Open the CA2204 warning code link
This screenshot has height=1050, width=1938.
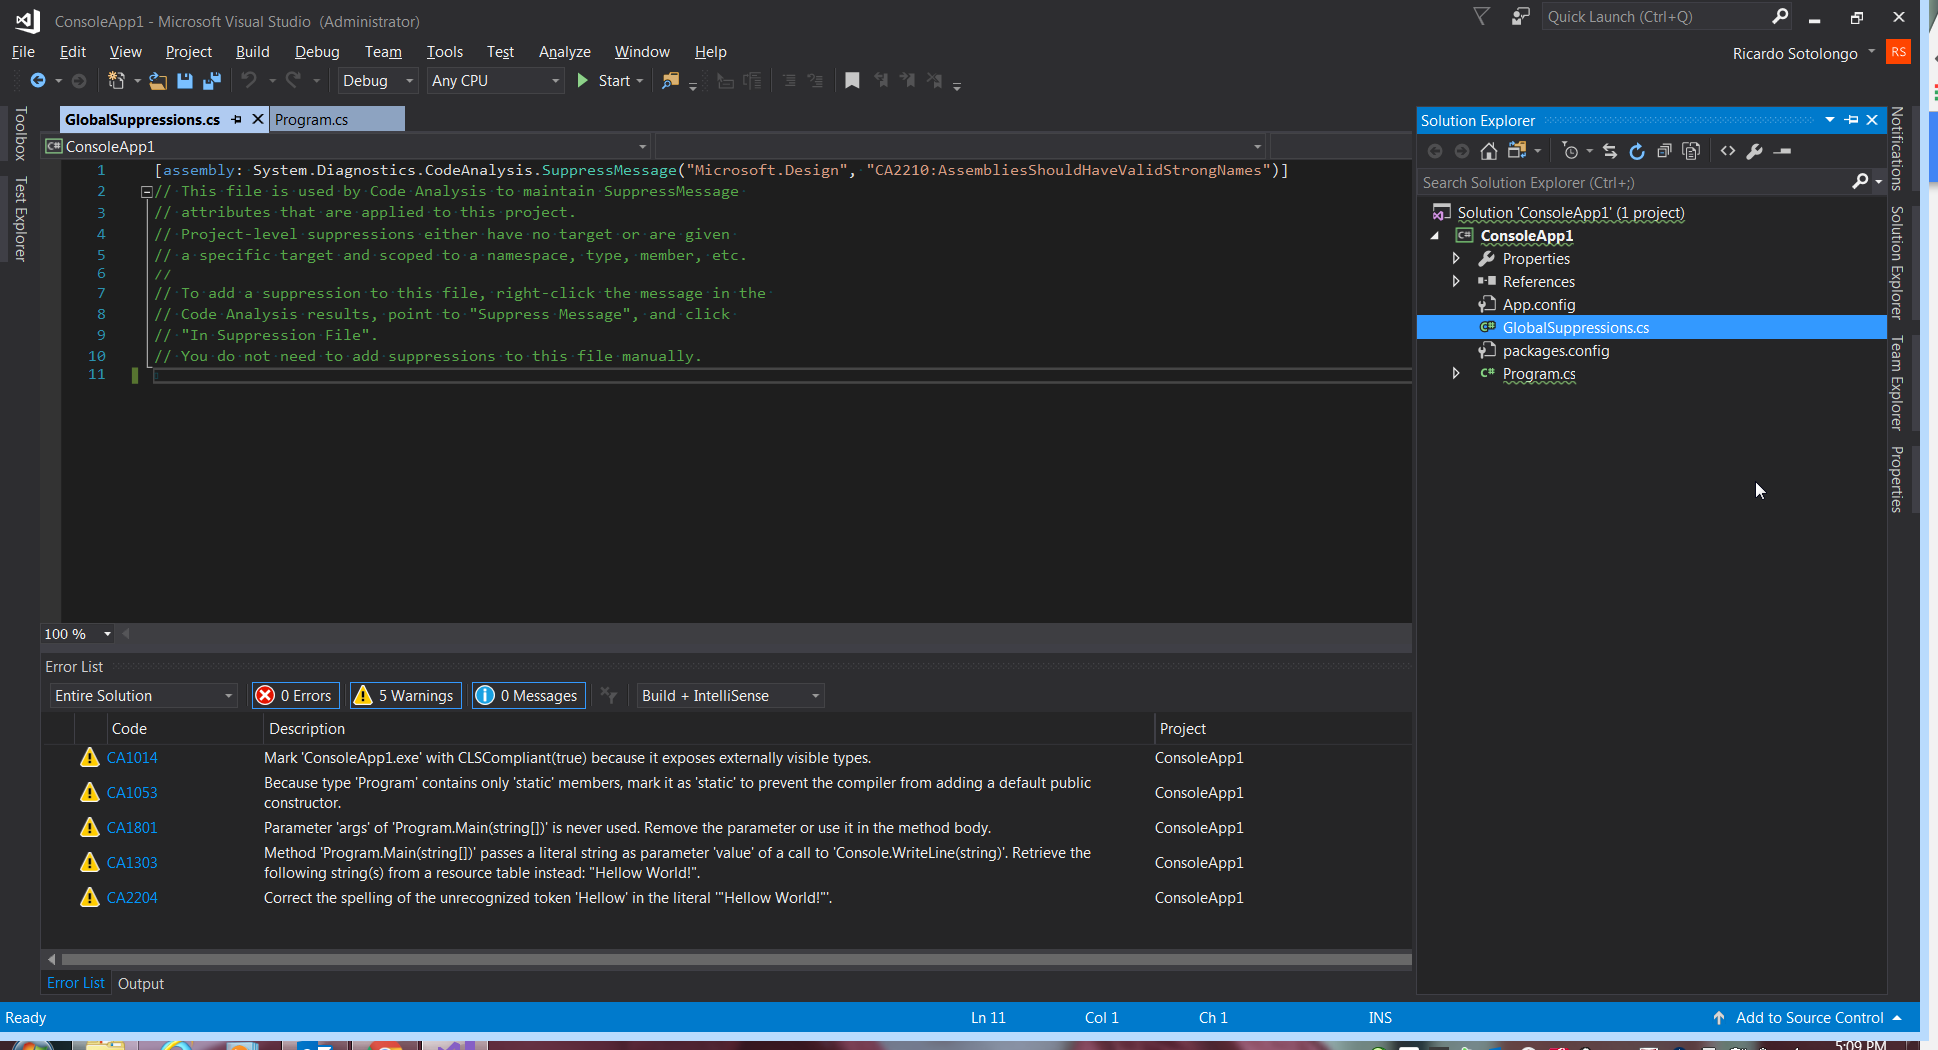point(132,897)
